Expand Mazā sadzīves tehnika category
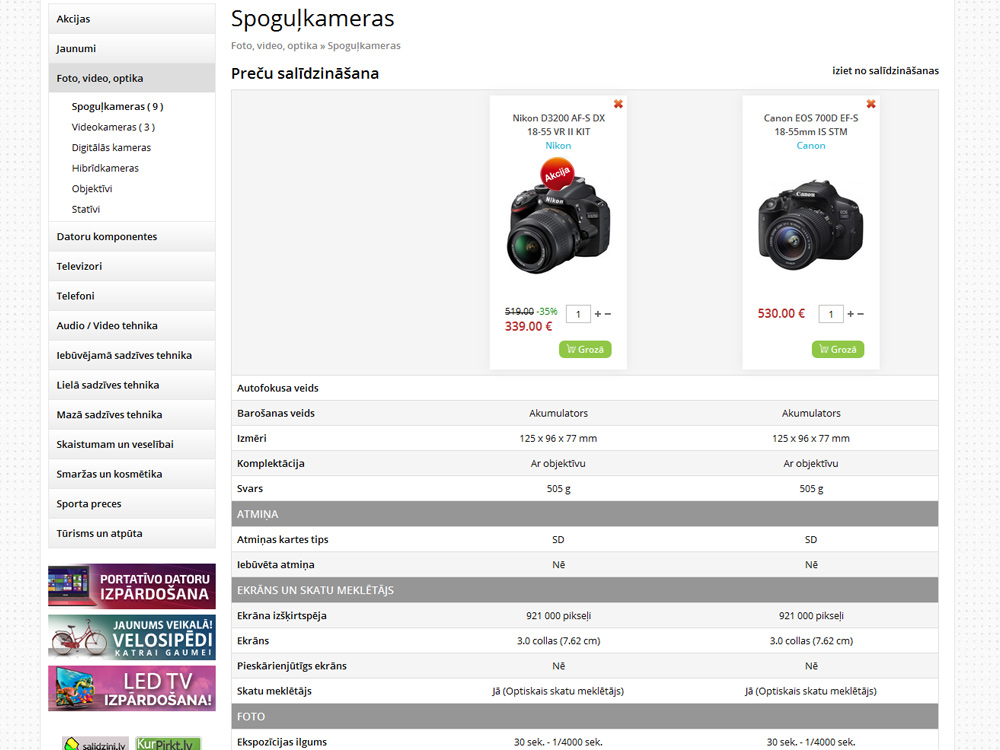The width and height of the screenshot is (1000, 750). (x=131, y=415)
